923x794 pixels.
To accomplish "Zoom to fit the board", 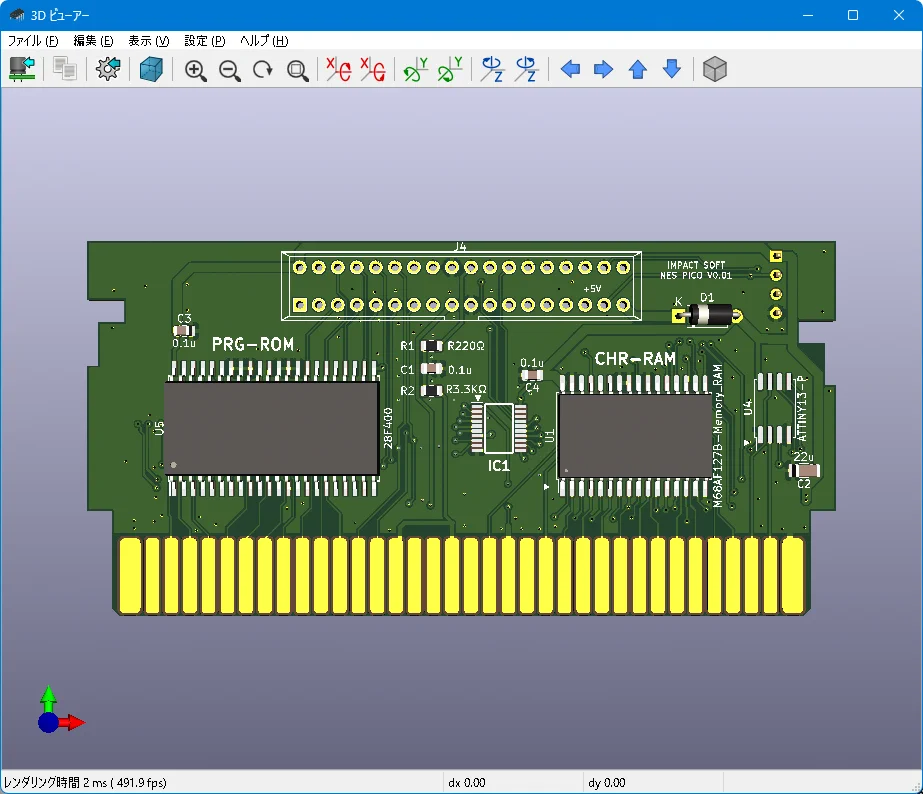I will pos(297,70).
